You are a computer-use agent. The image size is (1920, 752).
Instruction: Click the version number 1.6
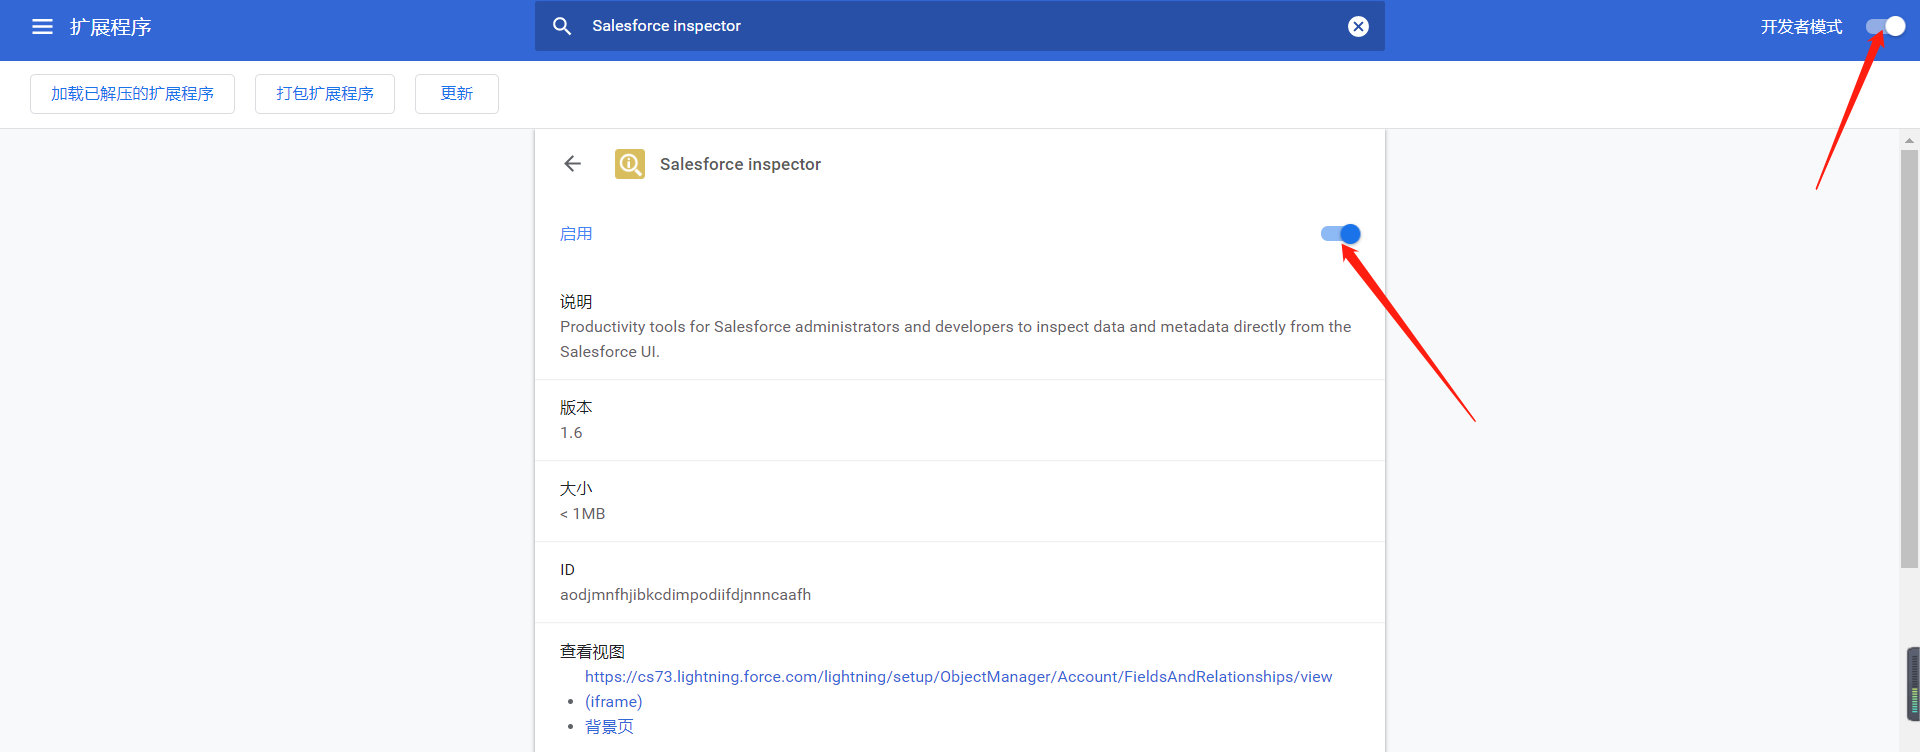(x=571, y=433)
